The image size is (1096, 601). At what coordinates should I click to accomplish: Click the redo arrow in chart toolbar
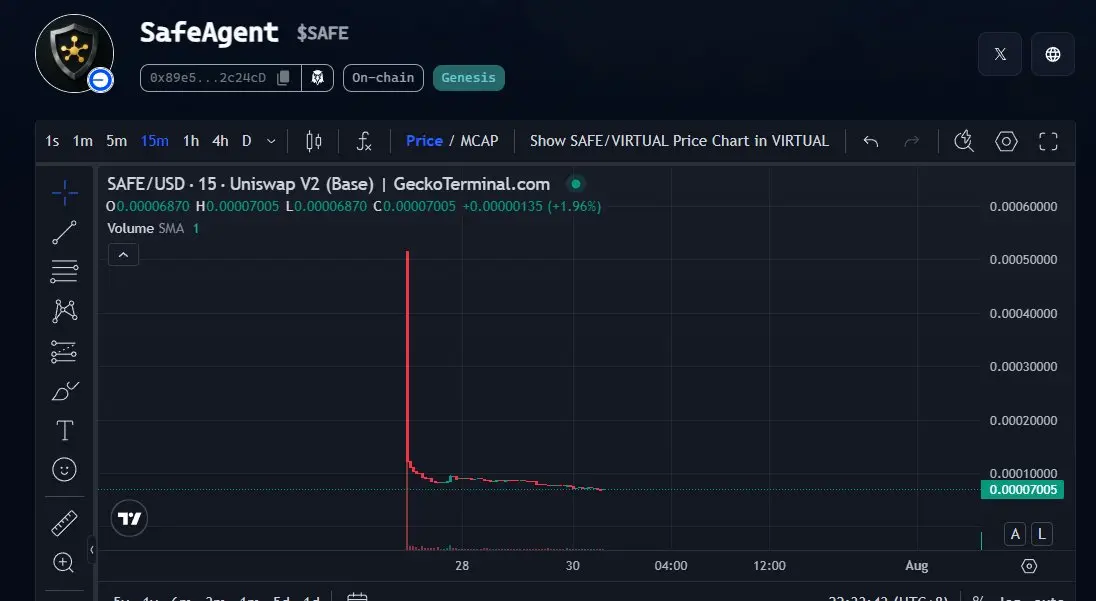click(911, 141)
